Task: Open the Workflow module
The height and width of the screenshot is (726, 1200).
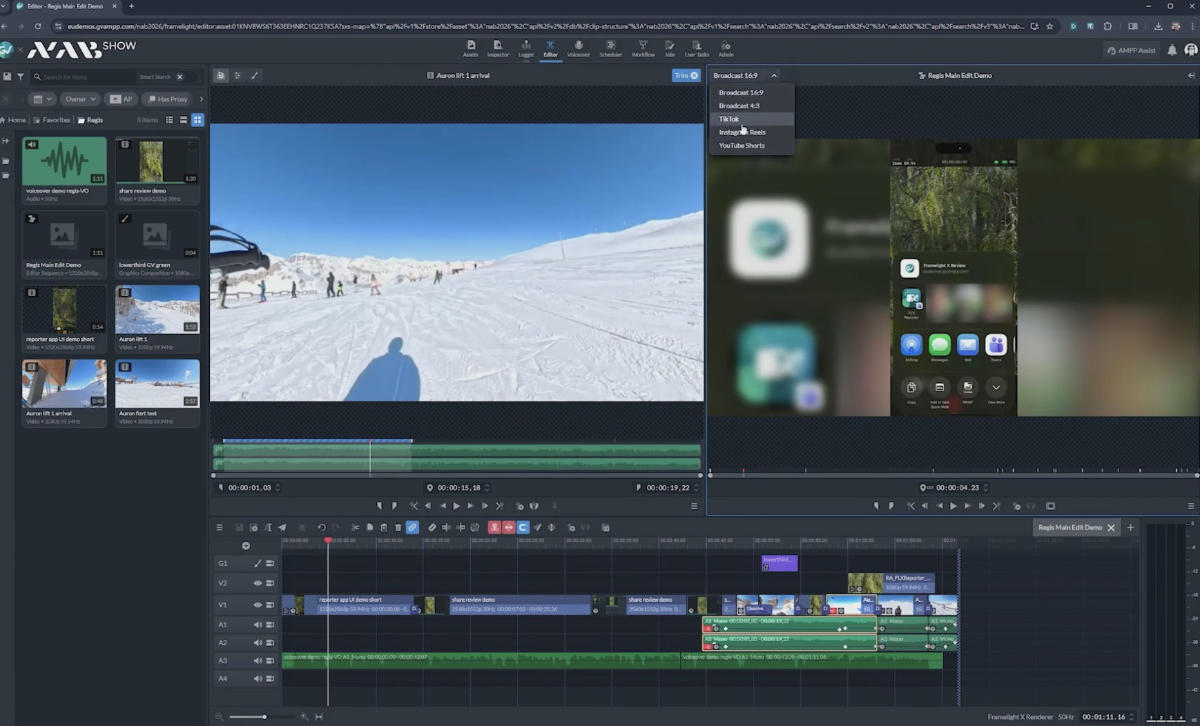Action: pos(643,48)
